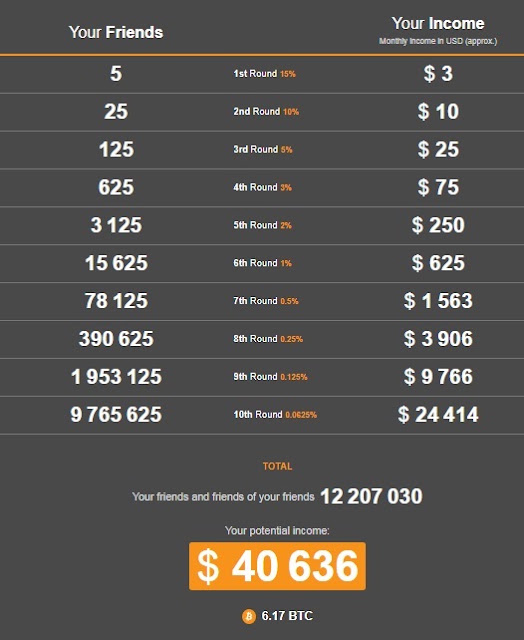Viewport: 524px width, 640px height.
Task: Select the $ 9 766 income value
Action: click(x=438, y=377)
